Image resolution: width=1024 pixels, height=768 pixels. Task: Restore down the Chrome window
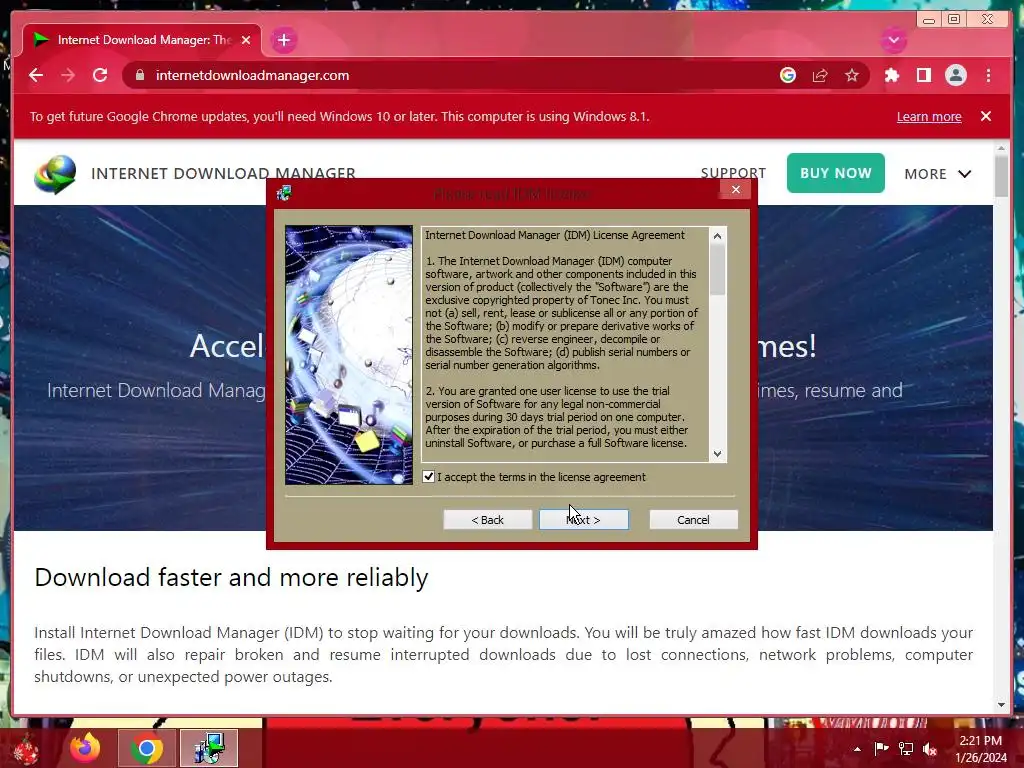click(954, 20)
